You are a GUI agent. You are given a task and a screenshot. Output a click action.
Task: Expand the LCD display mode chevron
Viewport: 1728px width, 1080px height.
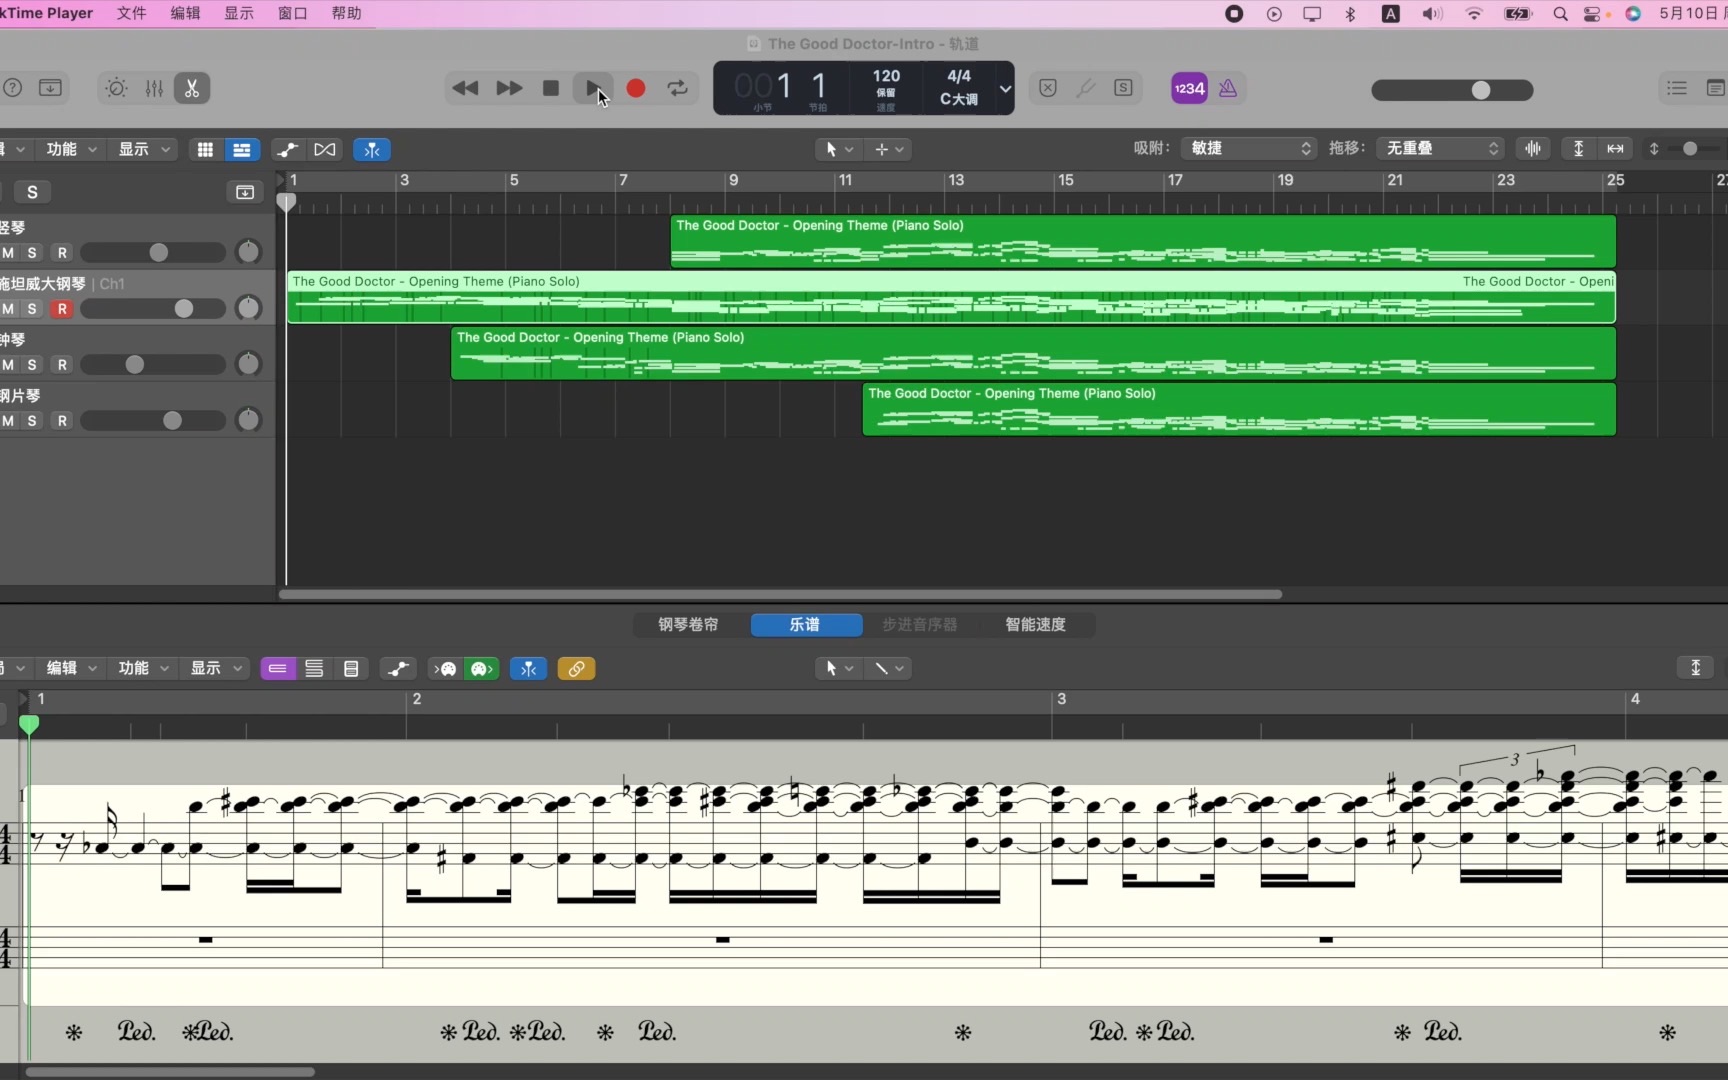point(1005,88)
